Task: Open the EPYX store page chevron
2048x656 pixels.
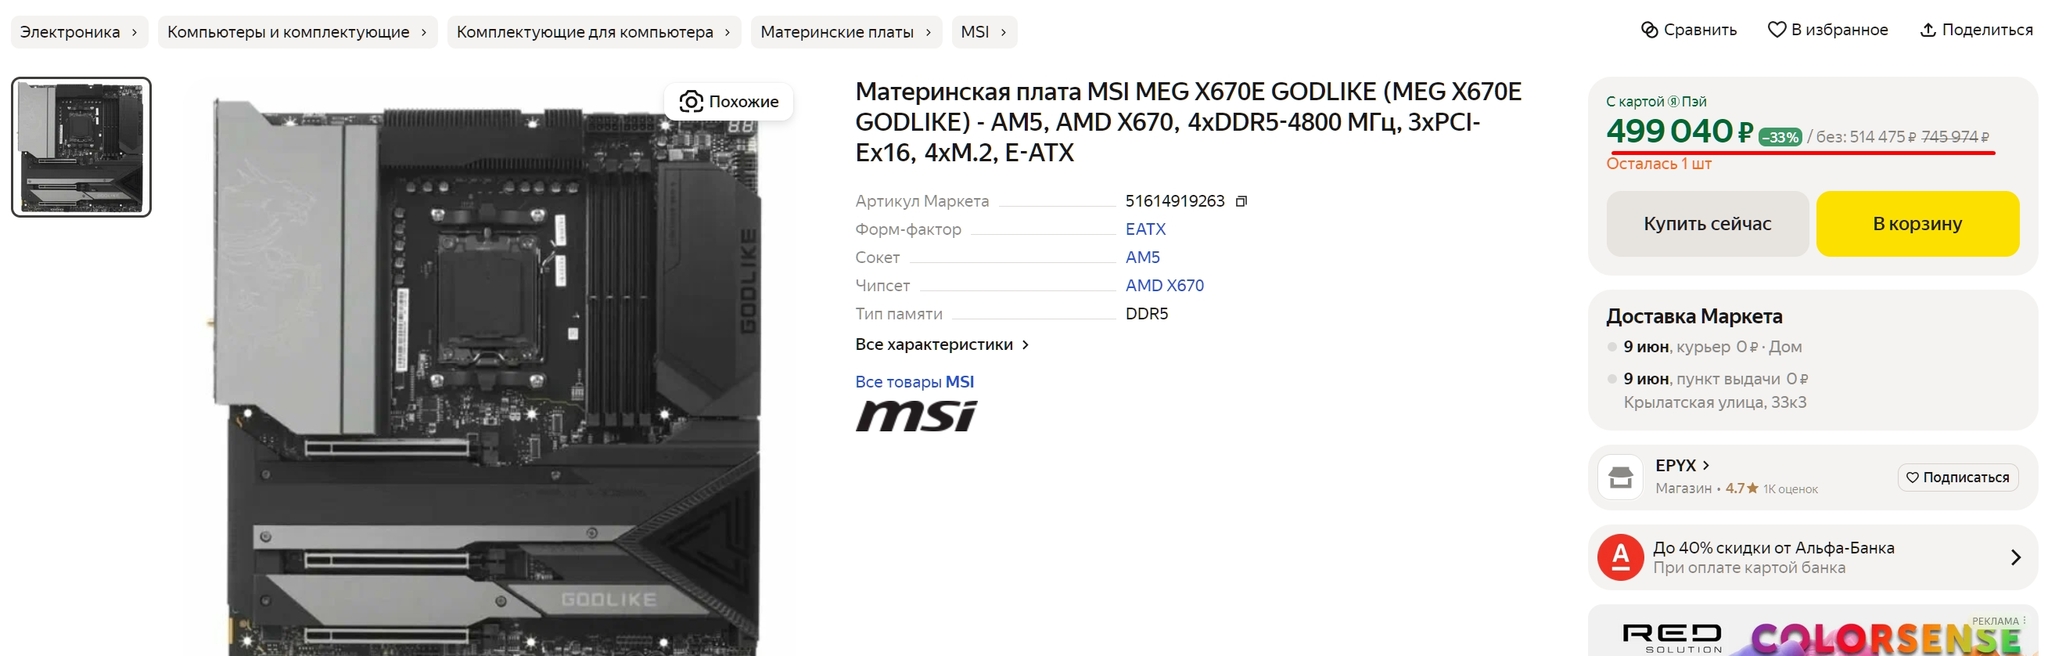Action: point(1706,465)
